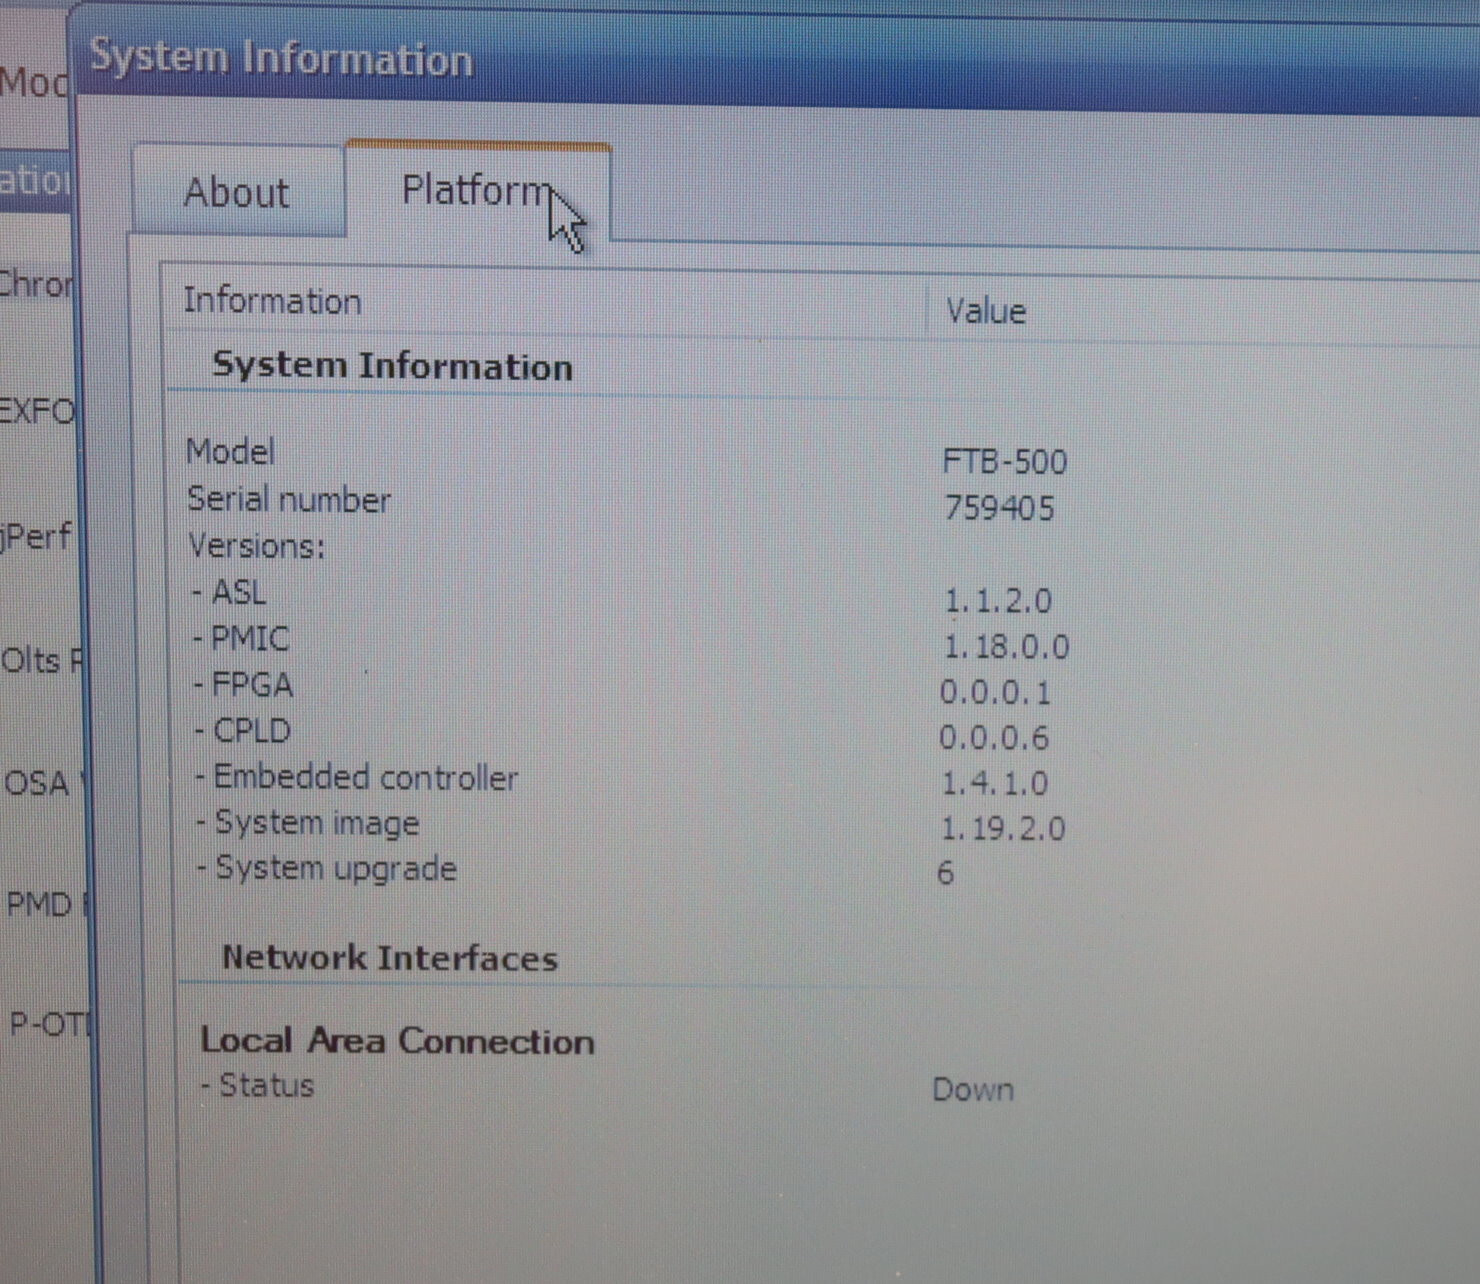This screenshot has width=1480, height=1284.
Task: Click the System upgrade value 6
Action: 945,873
